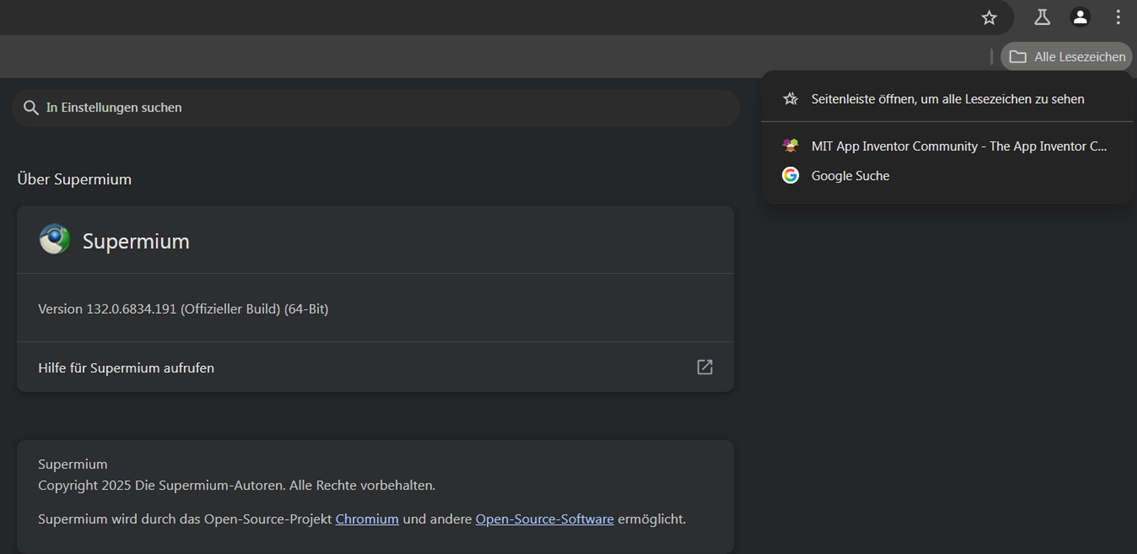The image size is (1137, 554).
Task: Click the version 132.0.6834.191 text
Action: click(x=183, y=309)
